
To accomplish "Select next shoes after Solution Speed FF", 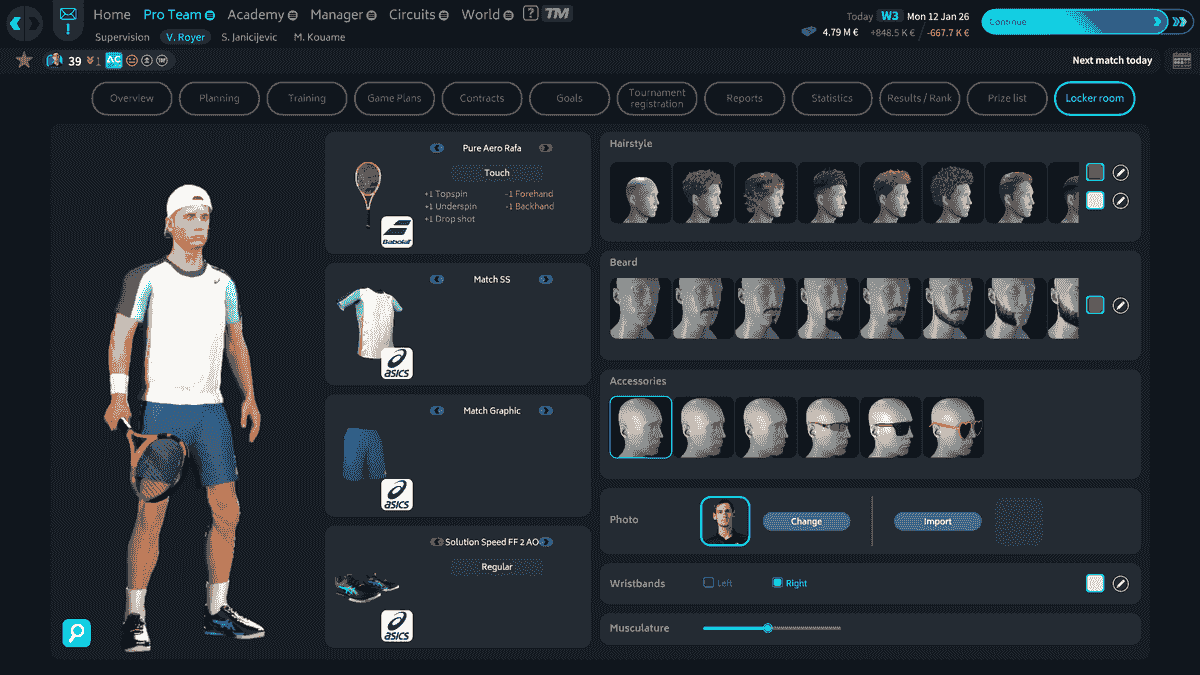I will point(547,542).
